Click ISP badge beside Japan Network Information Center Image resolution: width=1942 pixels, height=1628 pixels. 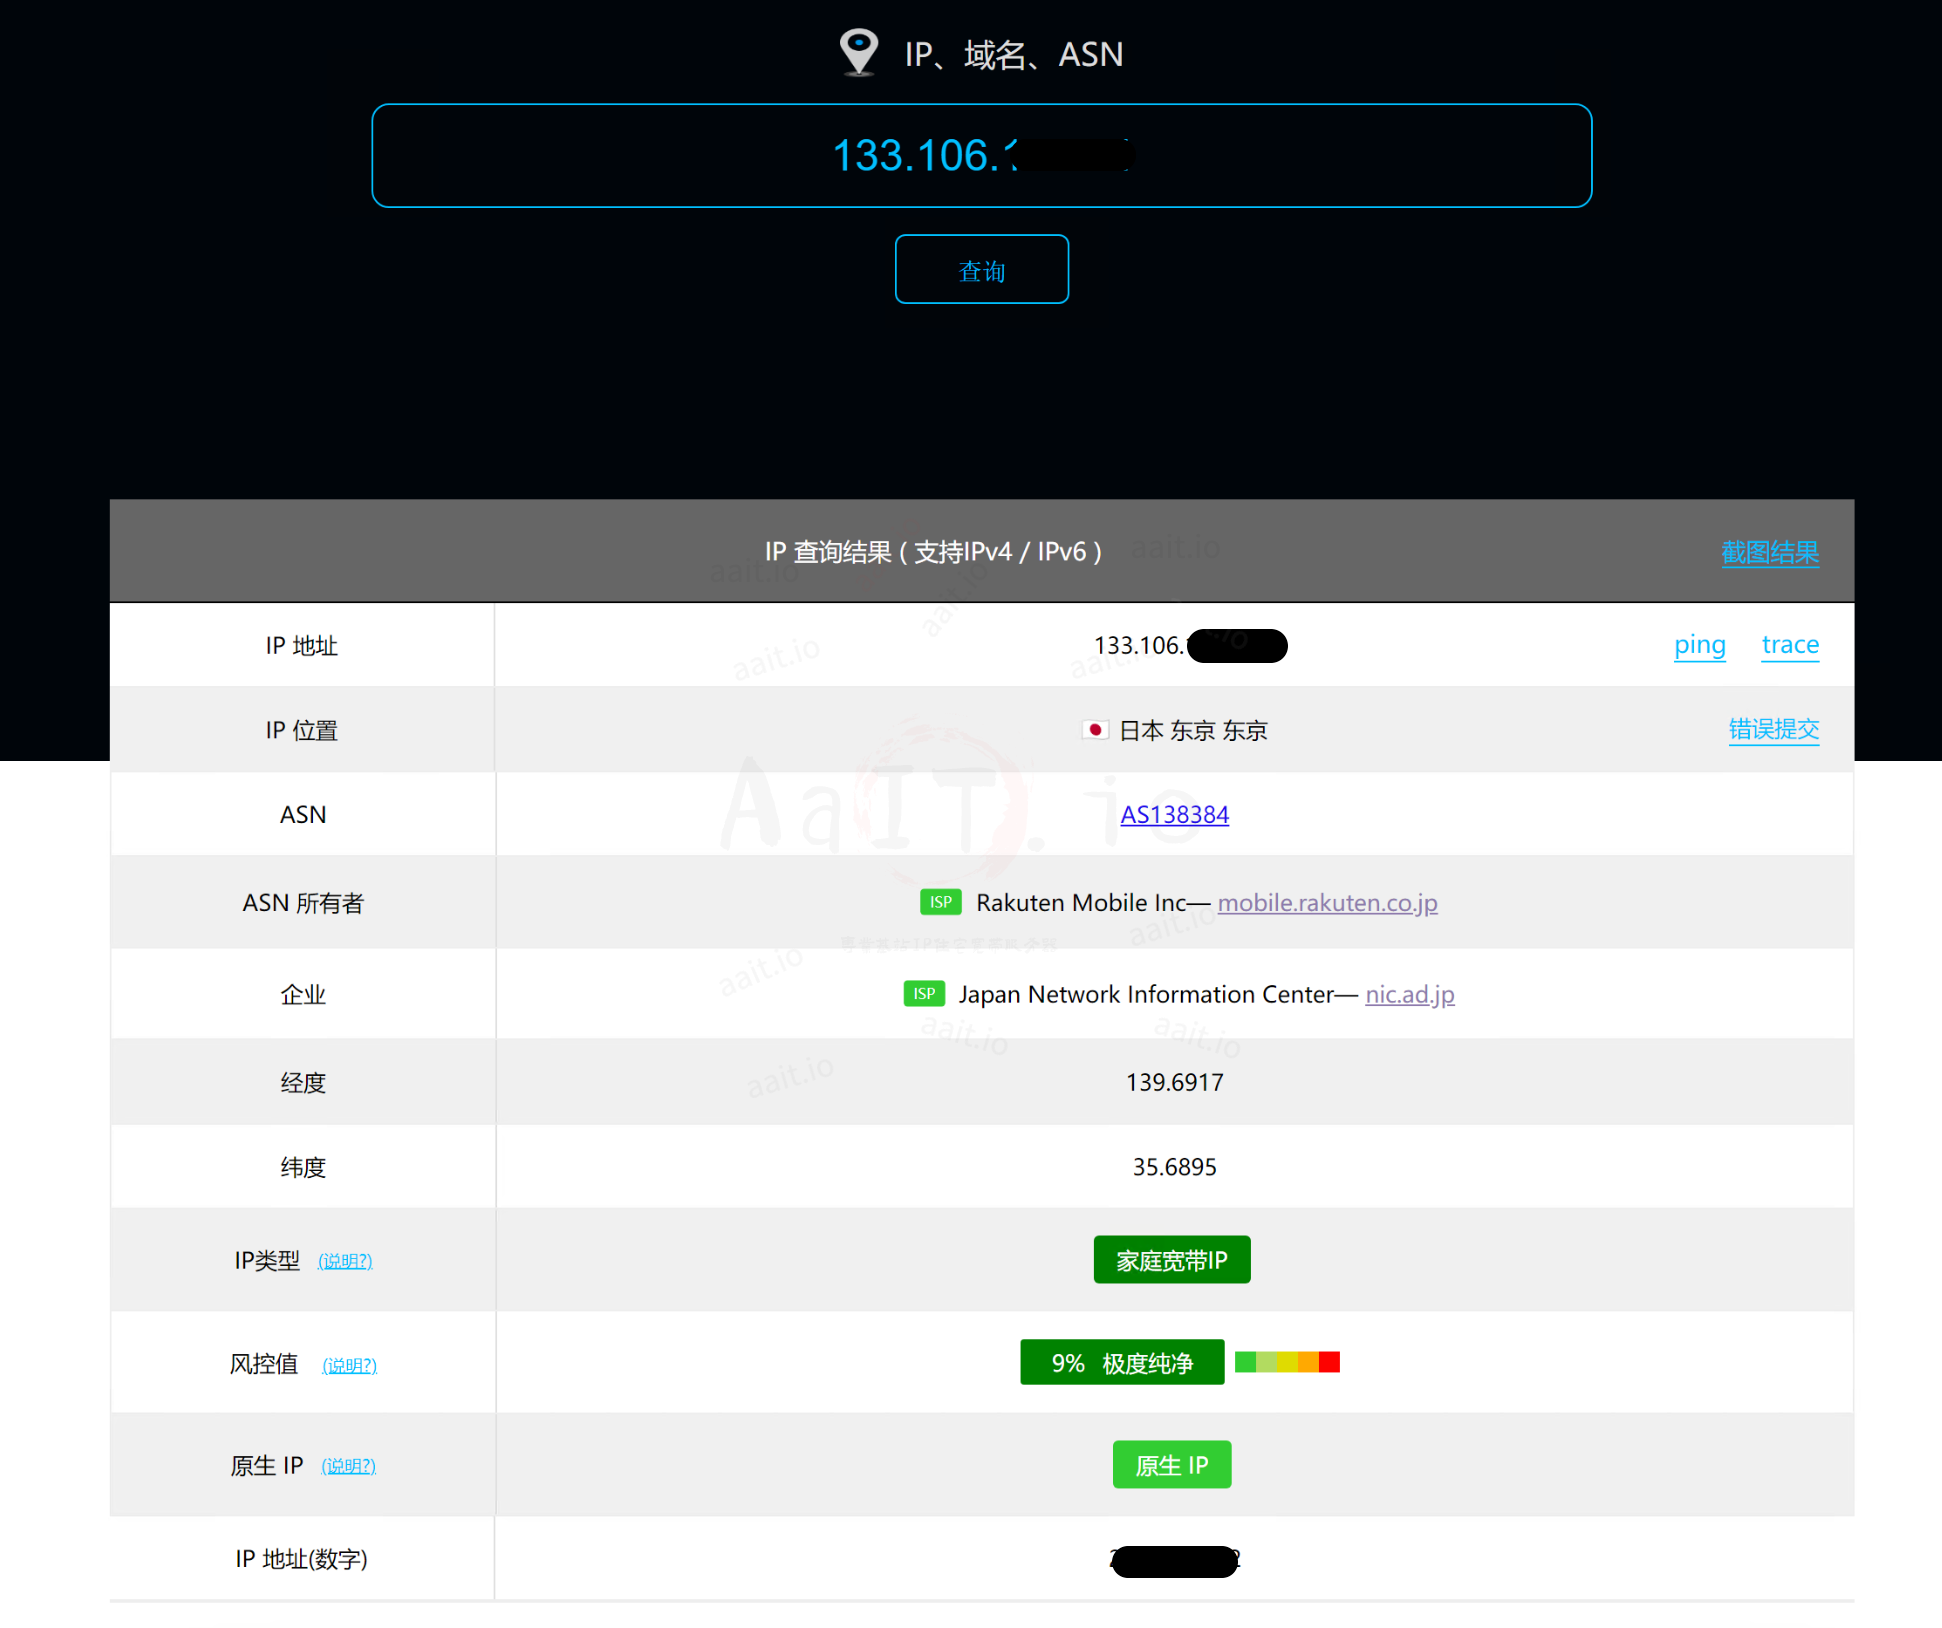coord(923,994)
